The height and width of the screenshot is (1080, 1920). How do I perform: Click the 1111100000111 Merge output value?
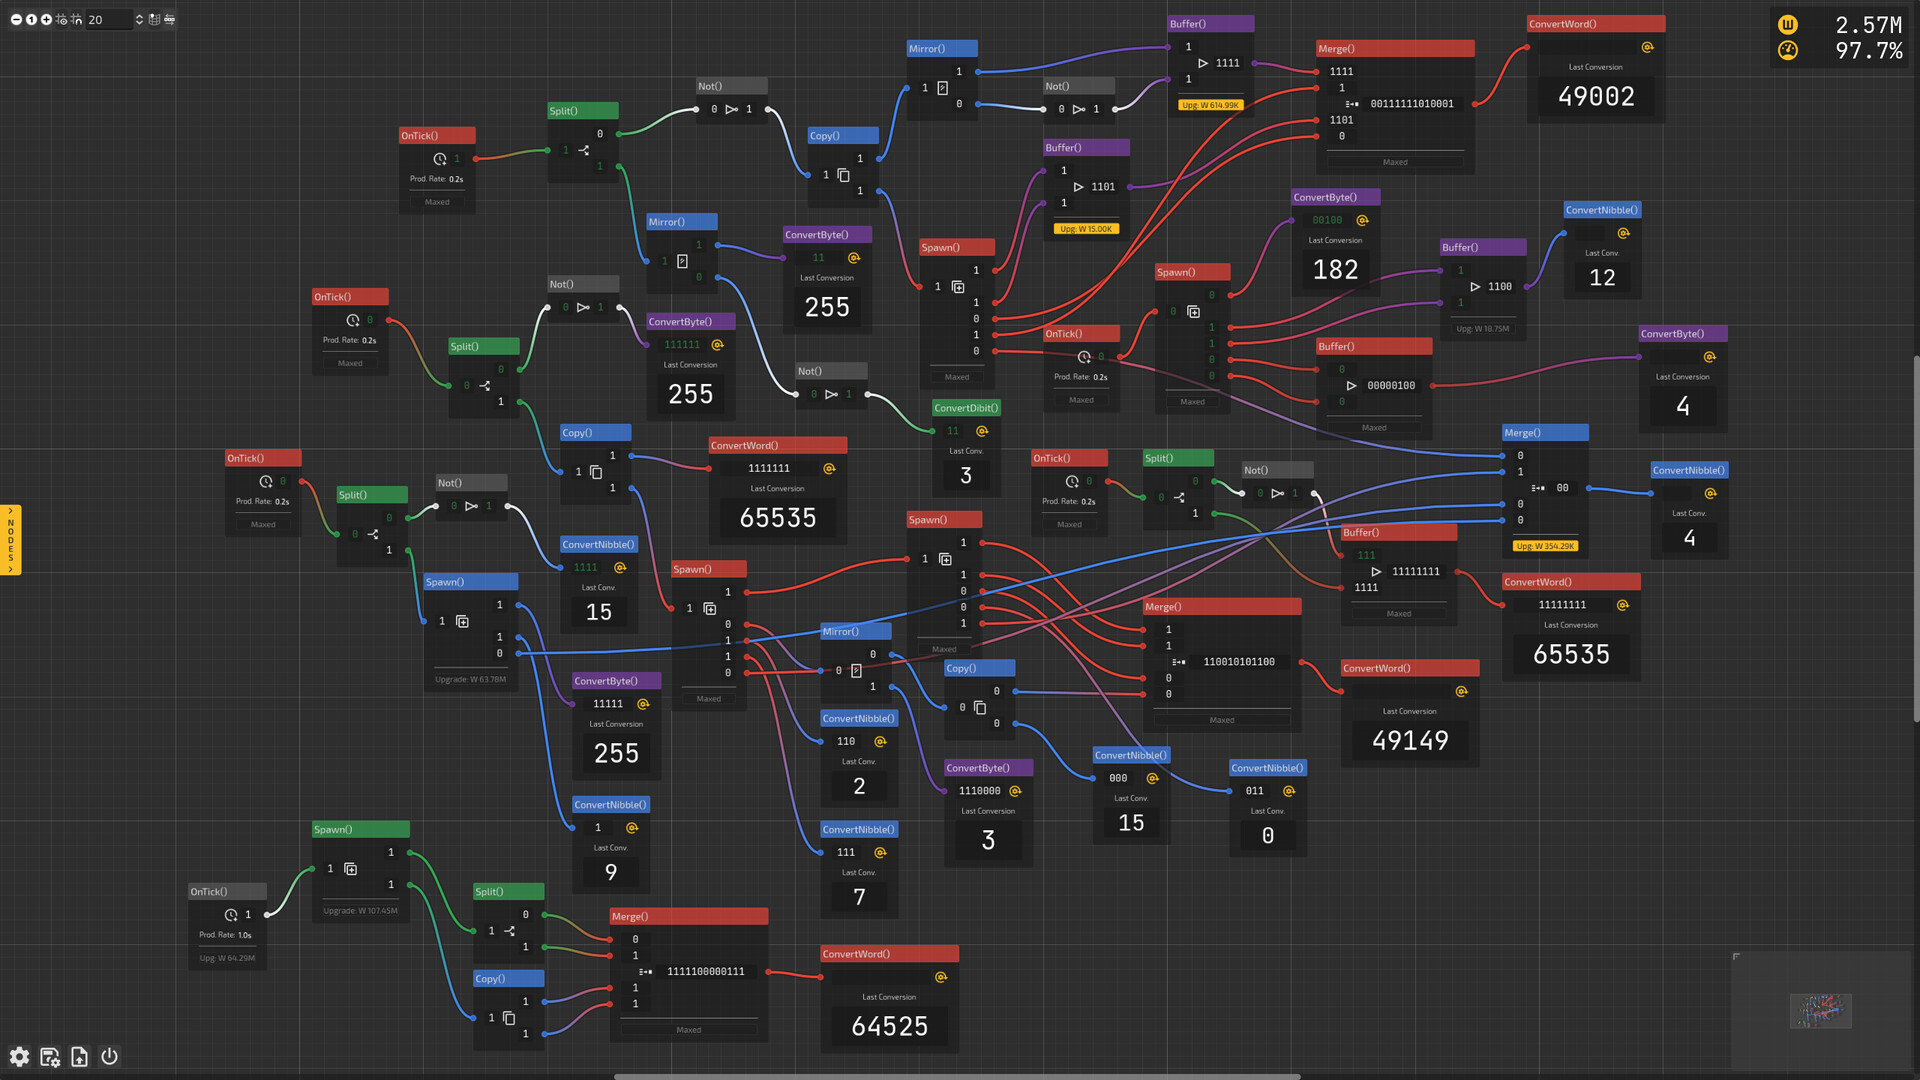(706, 972)
